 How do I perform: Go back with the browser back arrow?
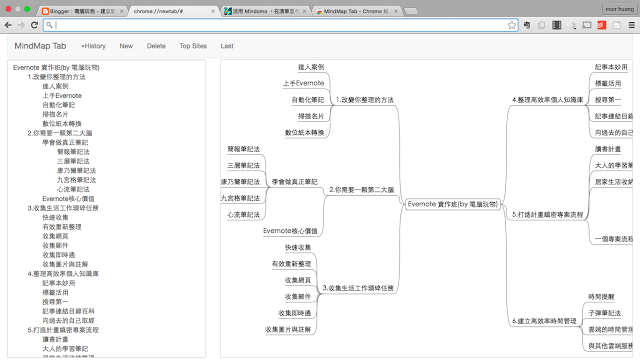(x=8, y=25)
